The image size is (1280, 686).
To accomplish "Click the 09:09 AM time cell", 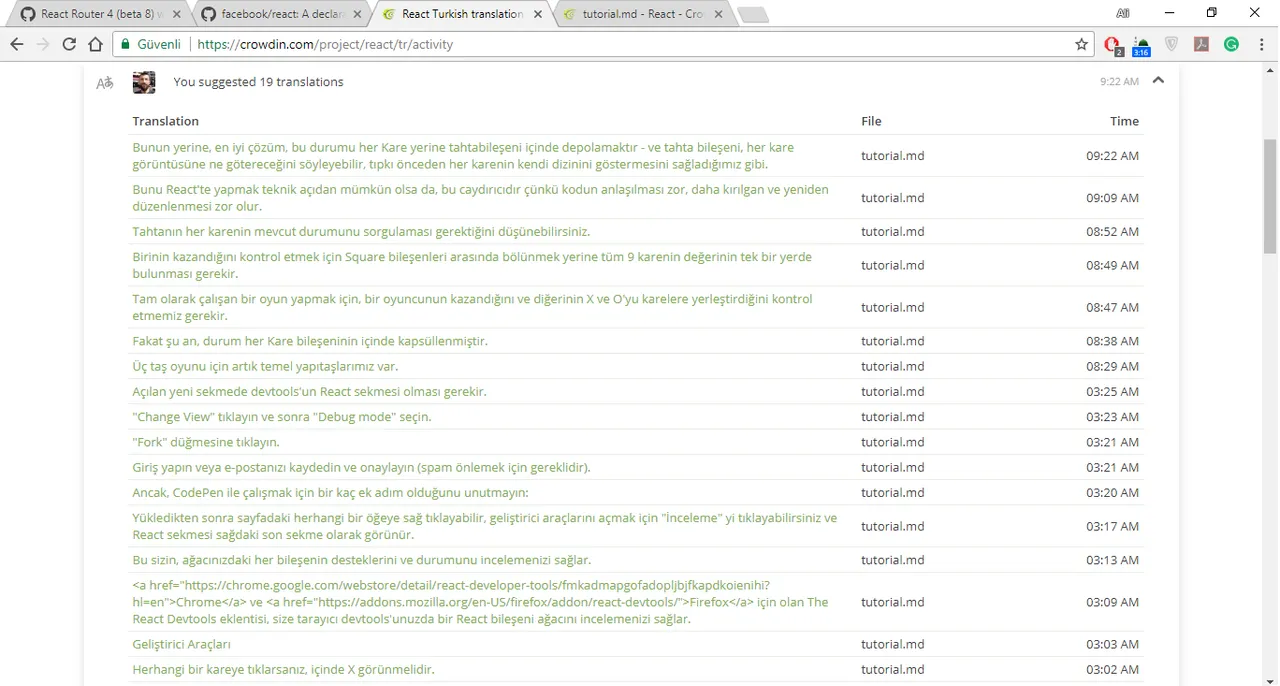I will [1113, 198].
